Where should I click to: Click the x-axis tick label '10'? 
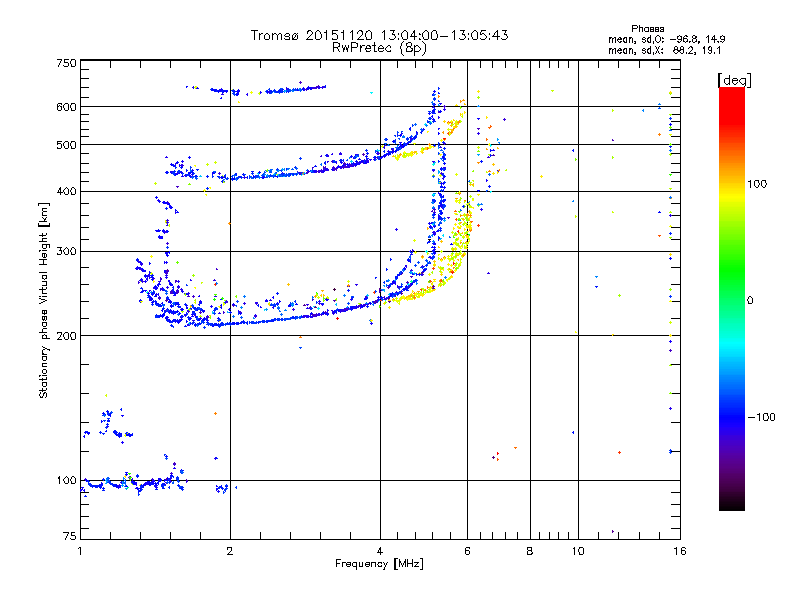click(x=578, y=551)
